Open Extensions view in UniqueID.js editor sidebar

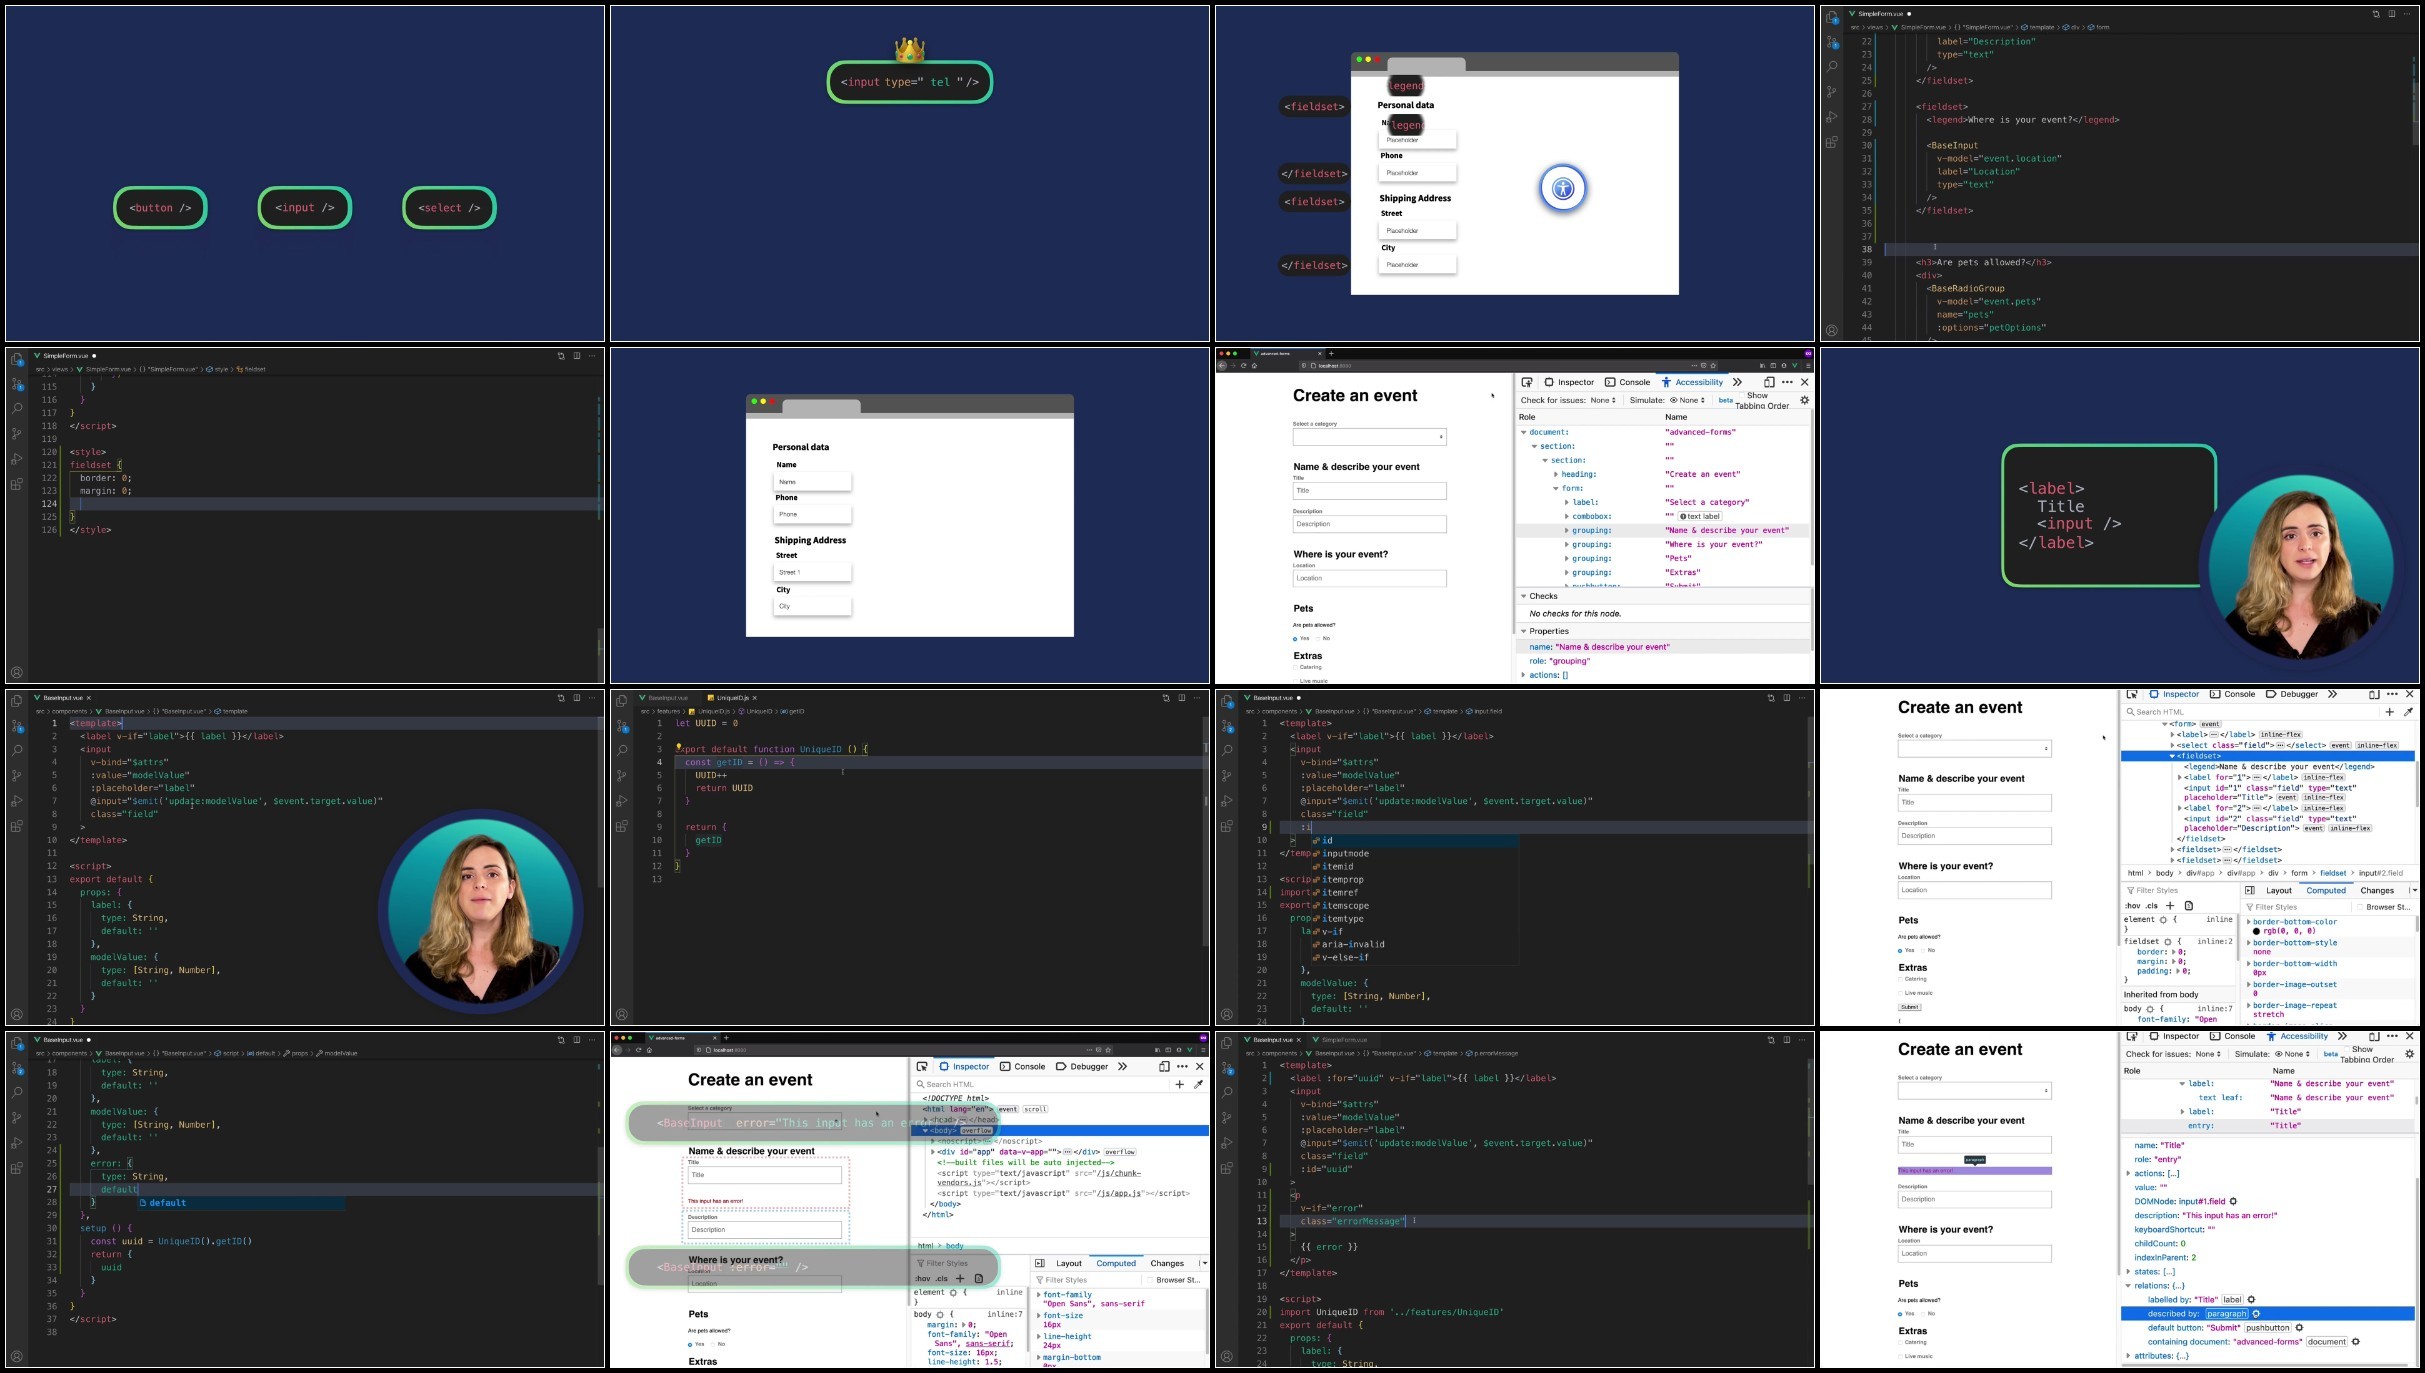click(622, 826)
